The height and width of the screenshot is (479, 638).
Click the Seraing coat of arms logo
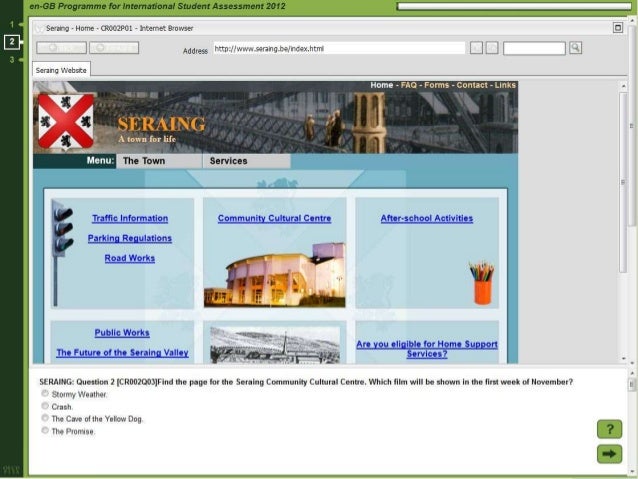point(66,122)
